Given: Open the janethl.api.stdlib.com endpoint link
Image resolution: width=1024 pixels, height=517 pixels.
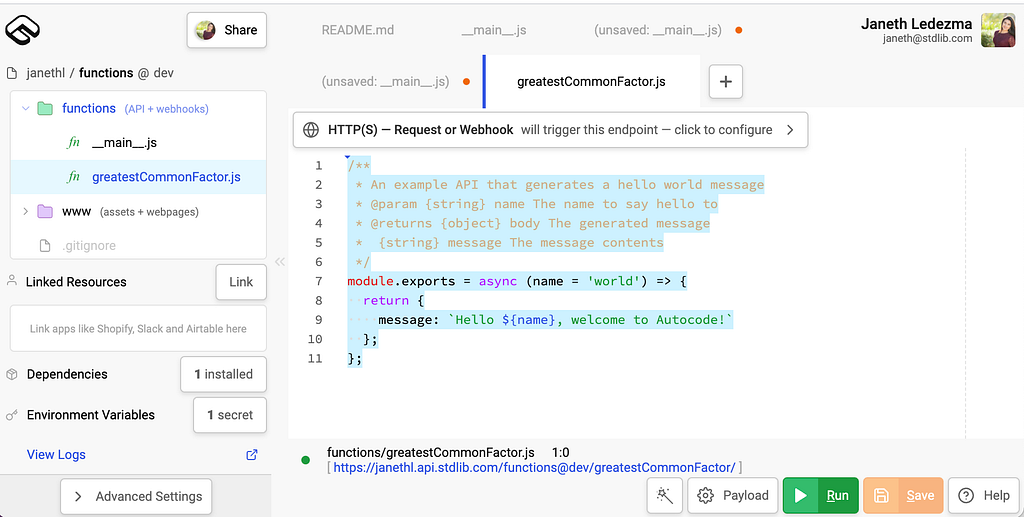Looking at the screenshot, I should tap(534, 467).
